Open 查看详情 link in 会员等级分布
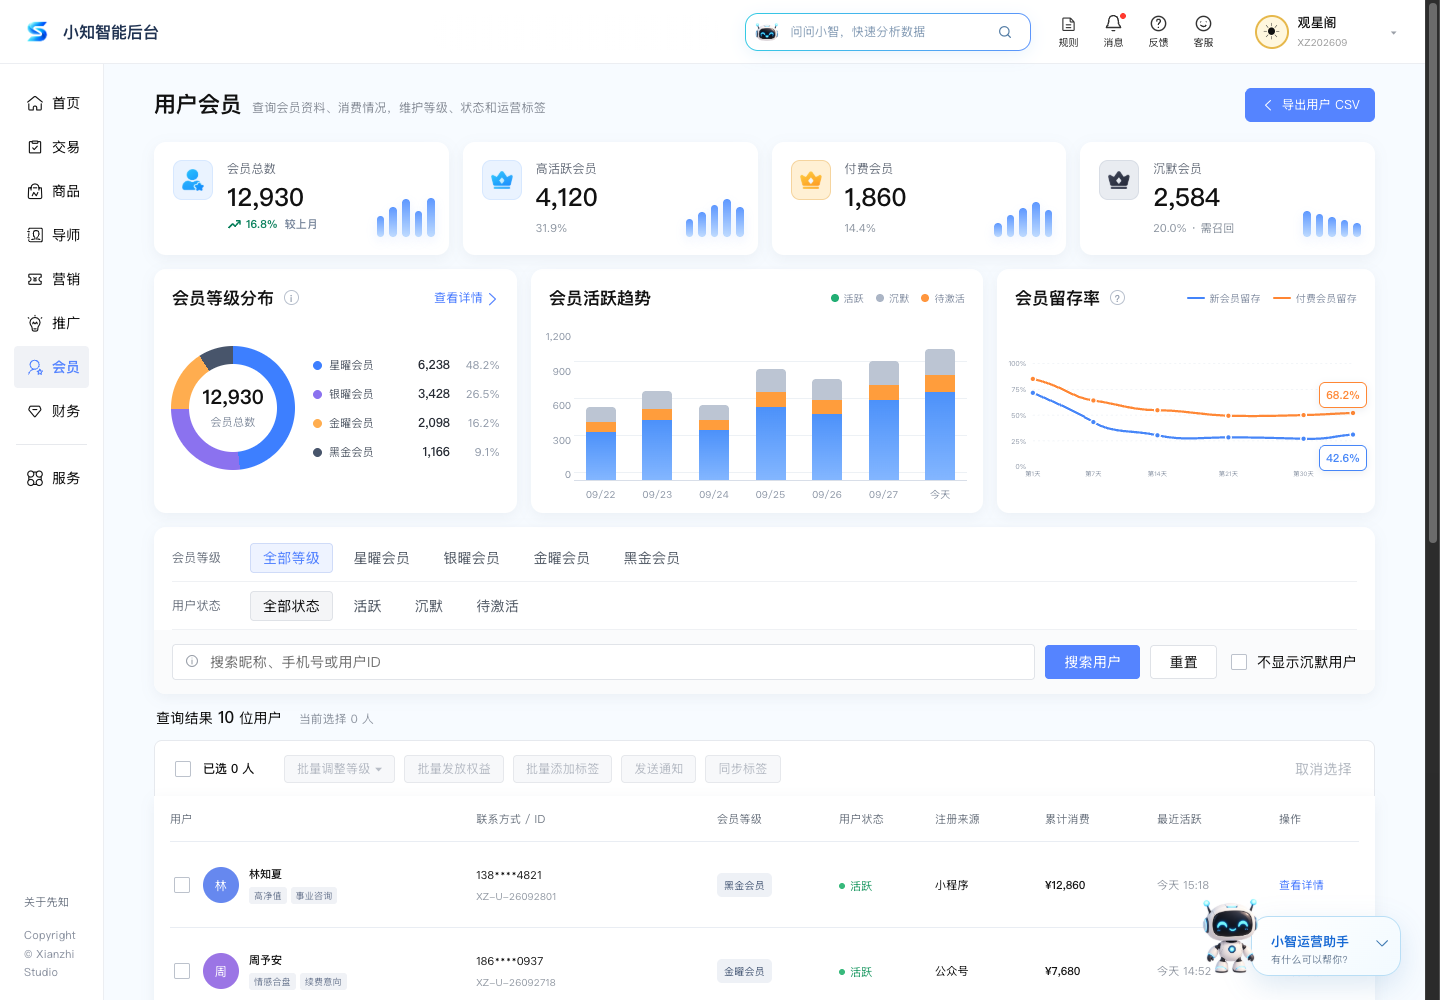Screen dimensions: 1440x1000 click(x=465, y=298)
